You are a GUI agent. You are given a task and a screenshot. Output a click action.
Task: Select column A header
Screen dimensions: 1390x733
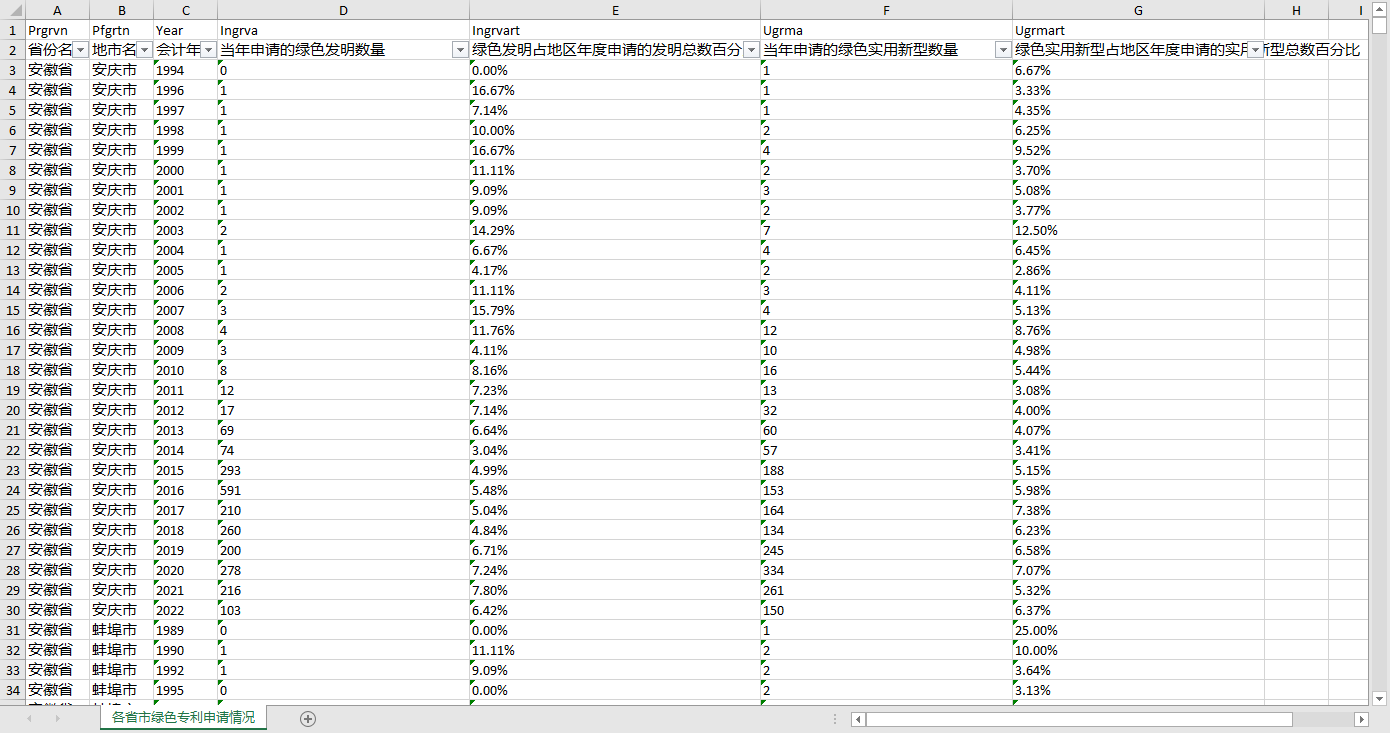tap(57, 10)
